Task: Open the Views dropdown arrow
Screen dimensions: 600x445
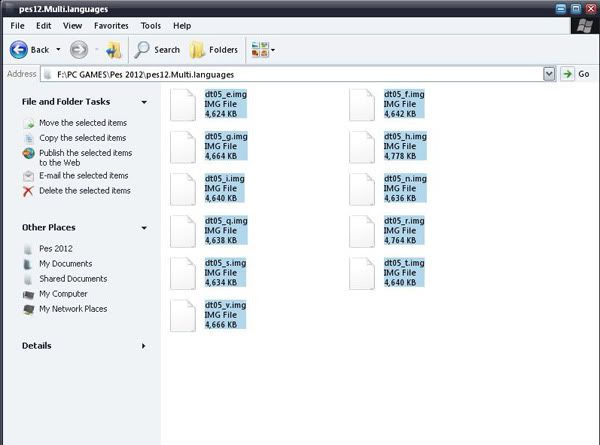Action: click(273, 50)
